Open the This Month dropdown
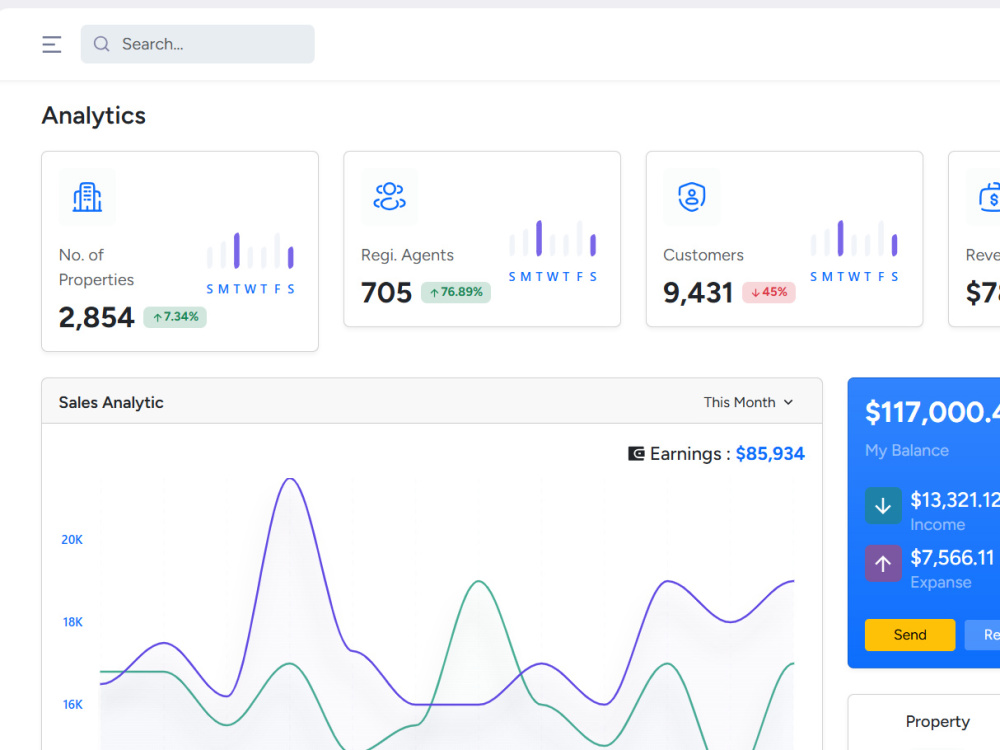 coord(748,402)
